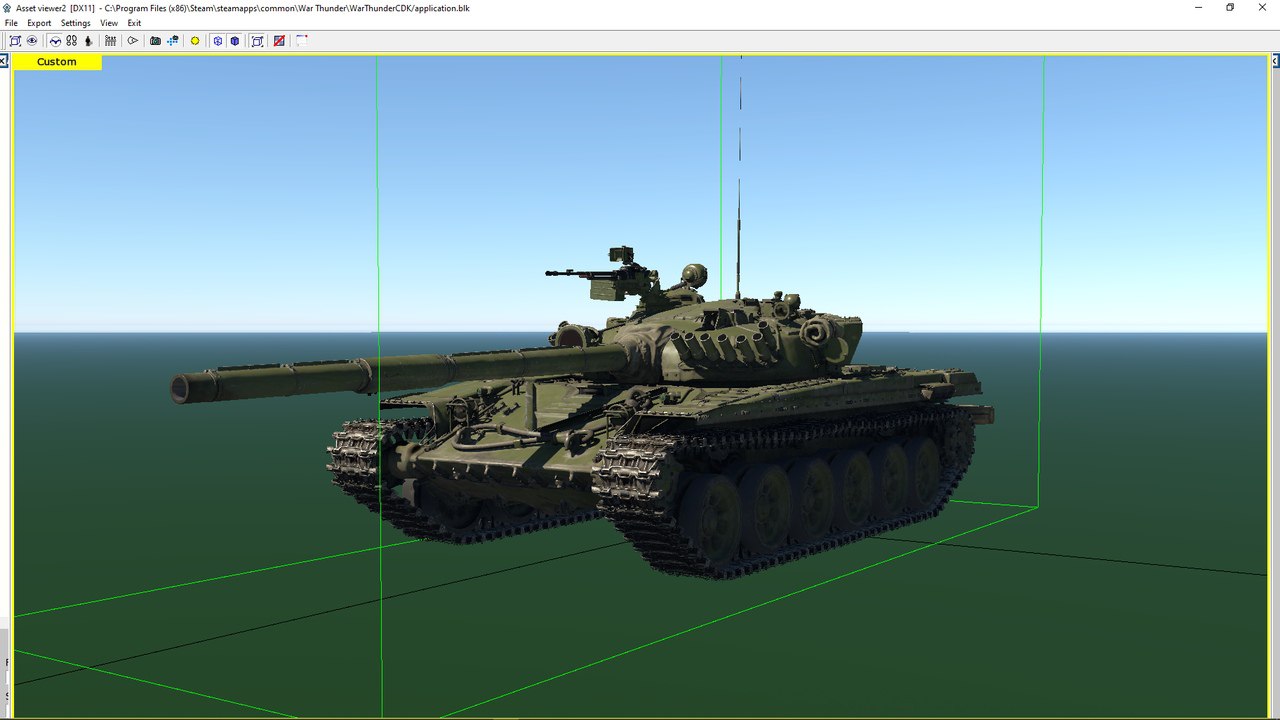
Task: Open the File menu
Action: pyautogui.click(x=11, y=23)
